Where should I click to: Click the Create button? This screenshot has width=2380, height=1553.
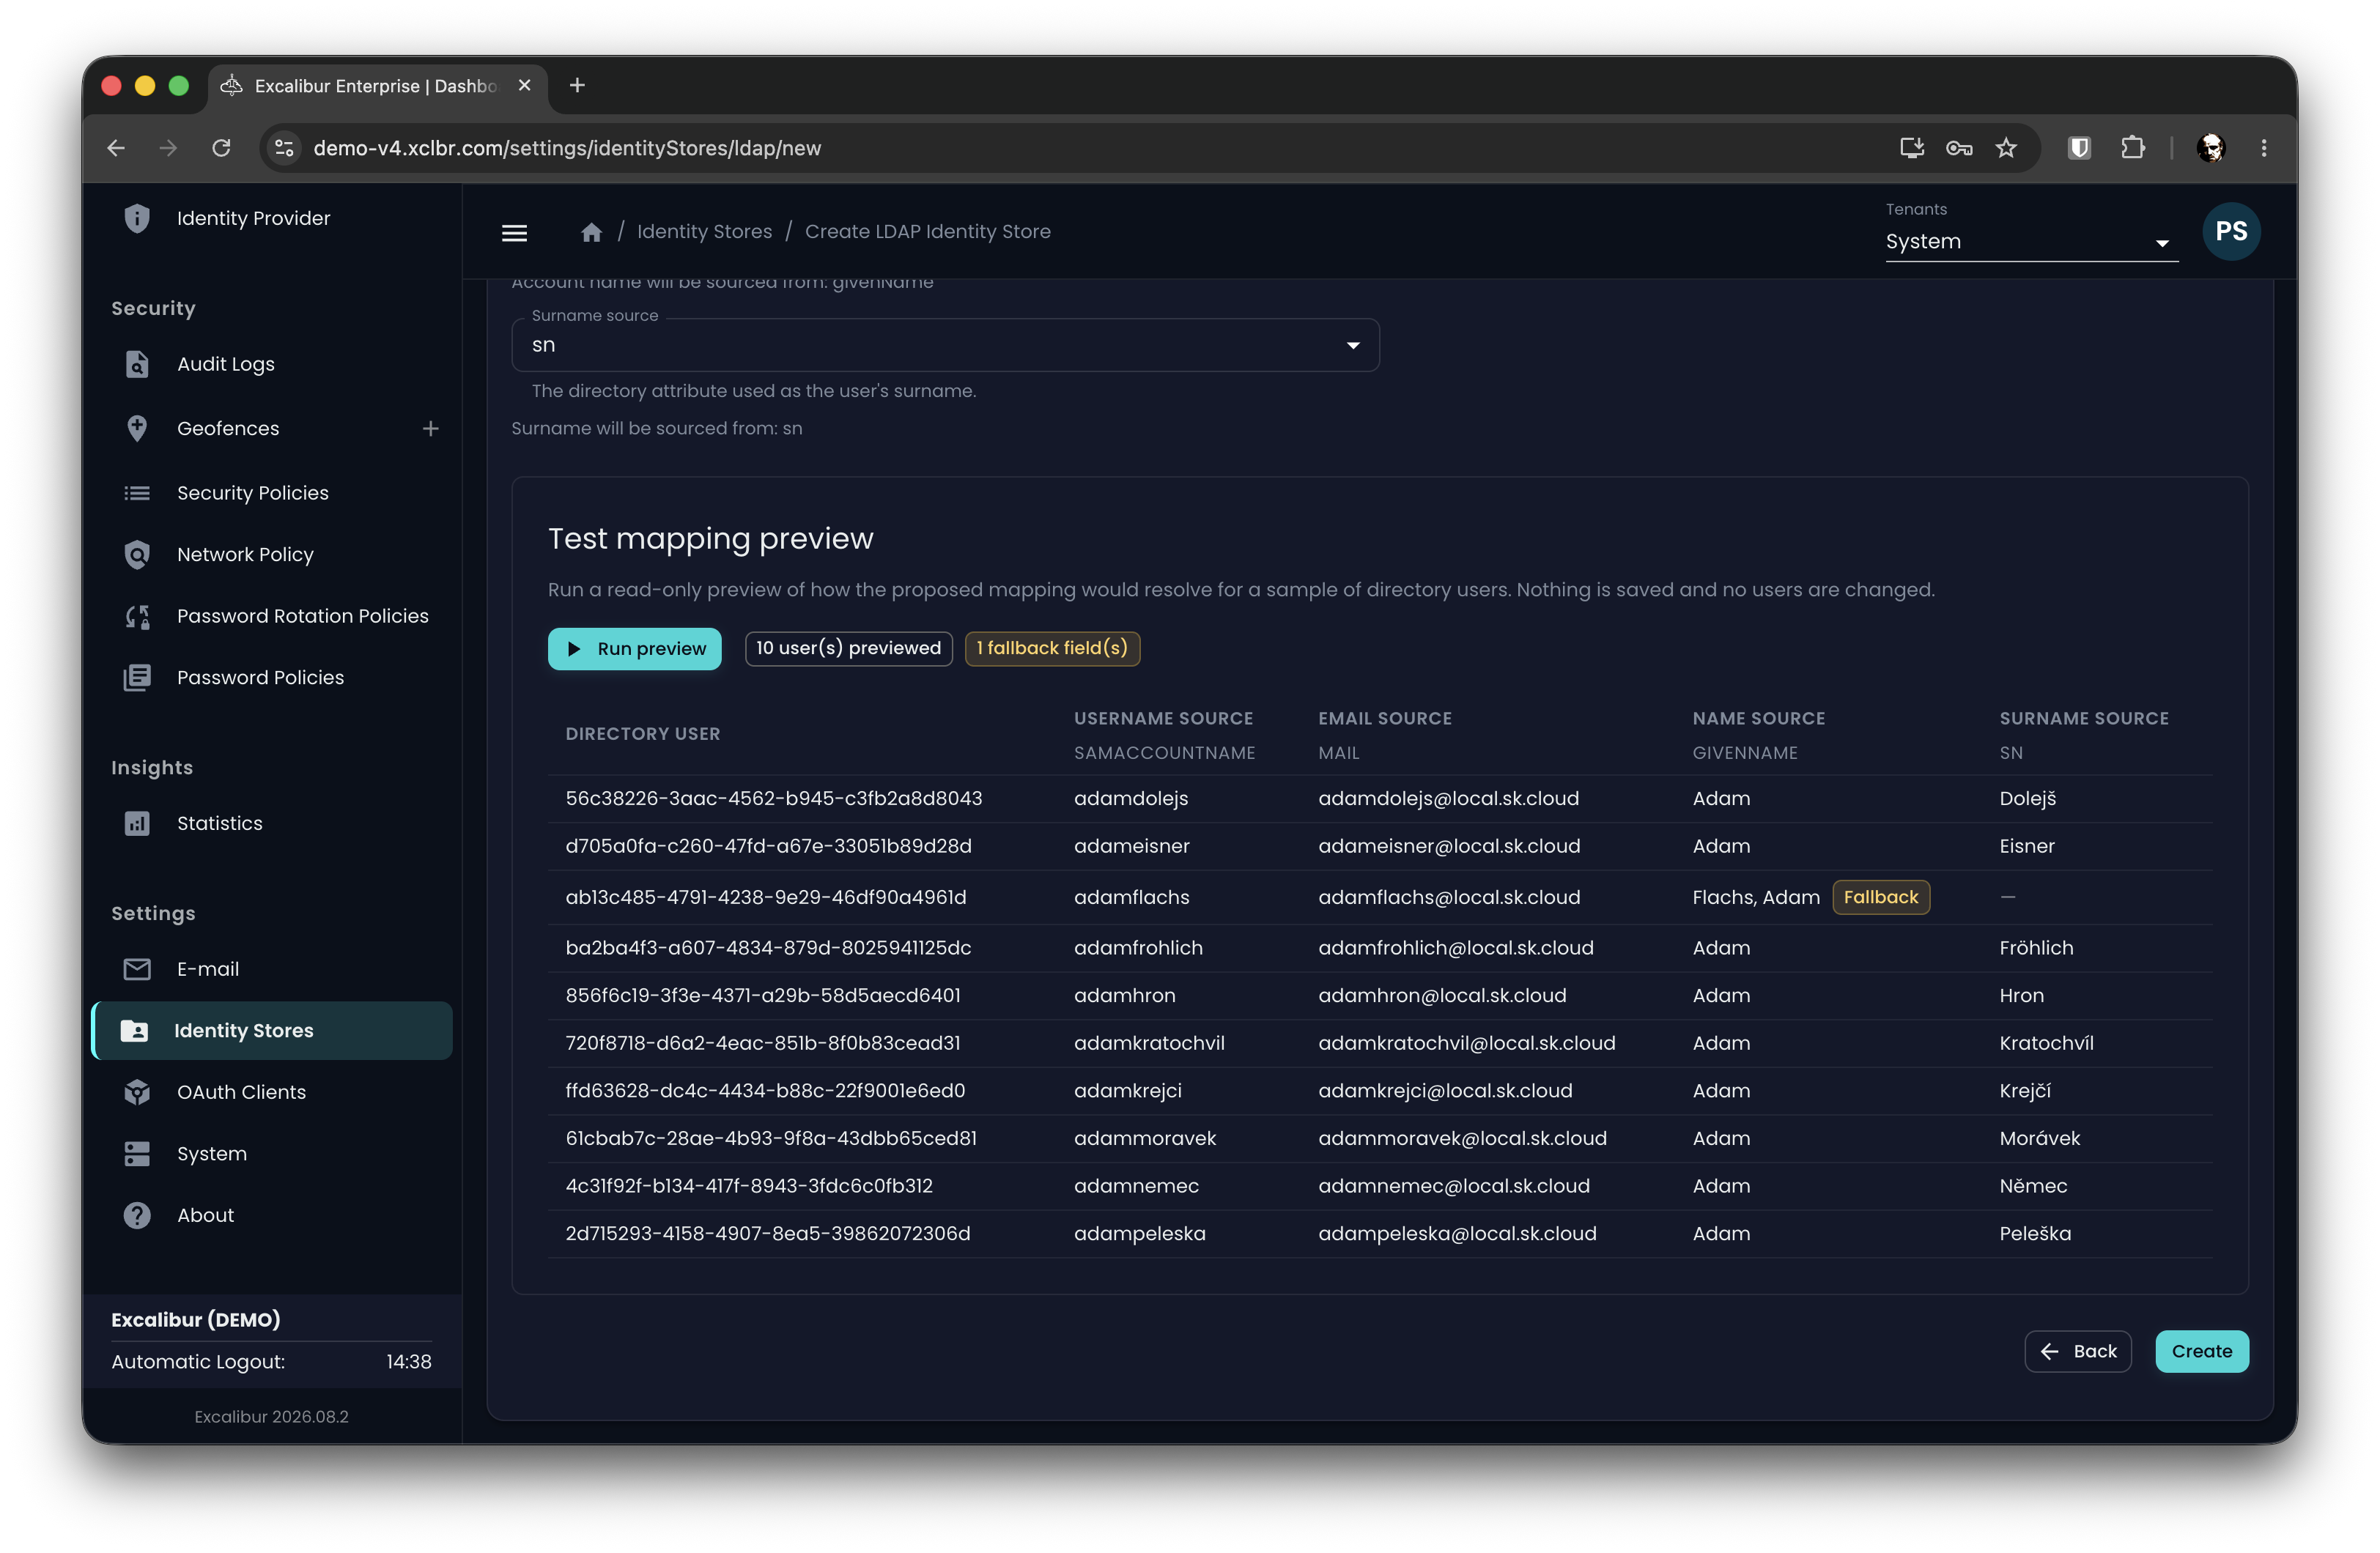2201,1351
